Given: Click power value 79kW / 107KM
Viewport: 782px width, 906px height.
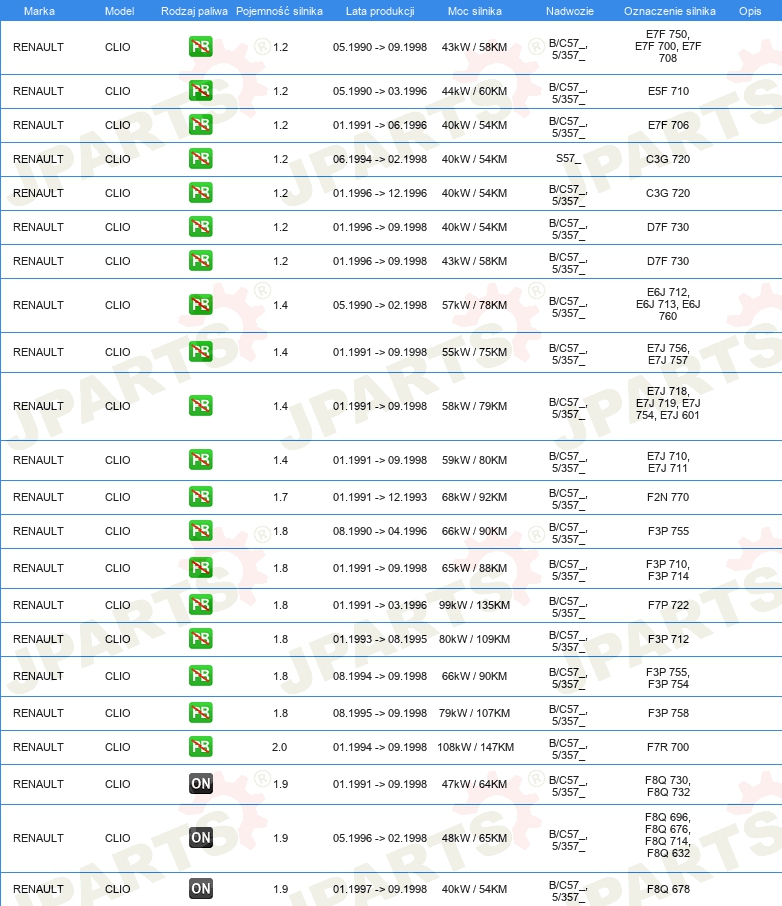Looking at the screenshot, I should pos(475,713).
